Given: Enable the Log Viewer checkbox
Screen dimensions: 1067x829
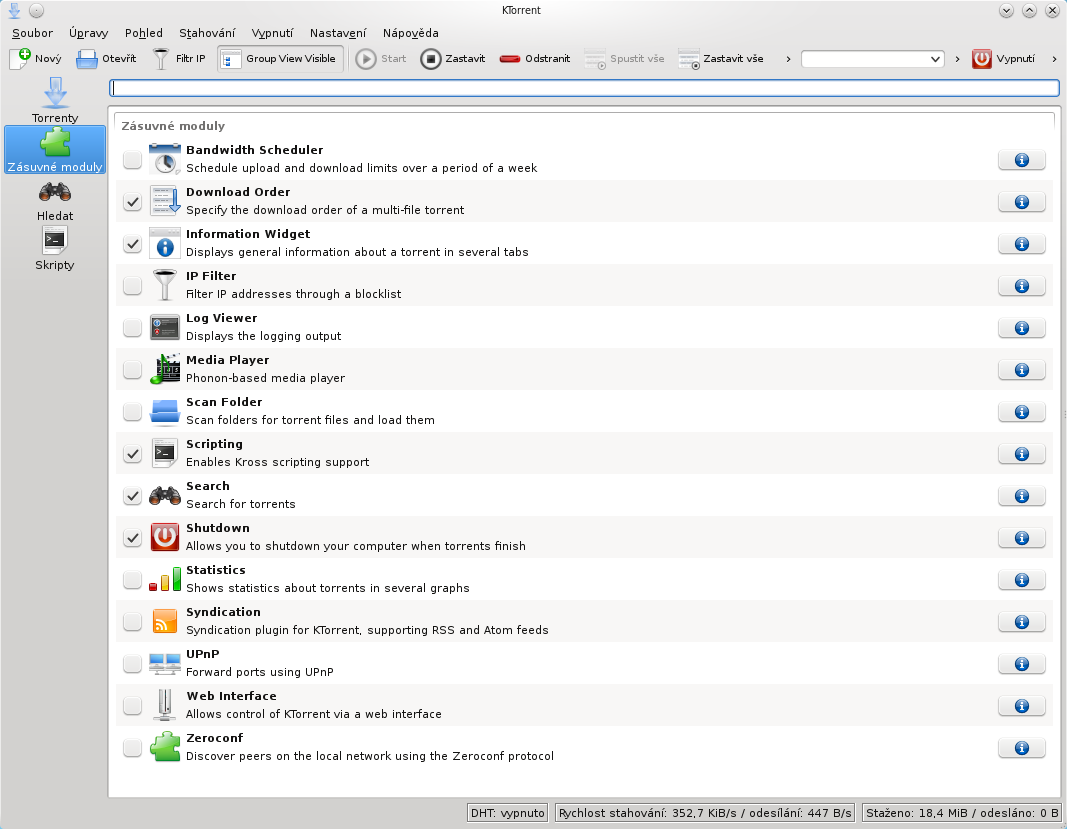Looking at the screenshot, I should (132, 328).
